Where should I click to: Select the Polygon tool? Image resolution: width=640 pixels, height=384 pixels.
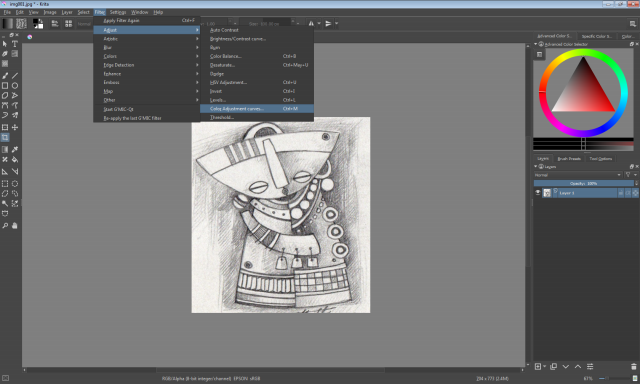(5, 95)
